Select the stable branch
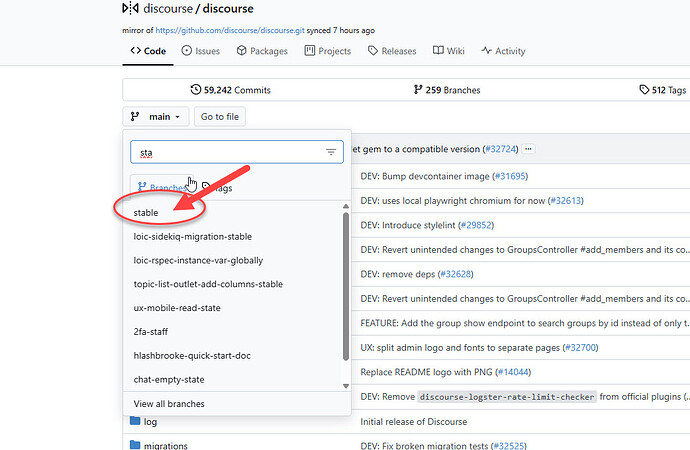Viewport: 690px width, 450px height. [146, 213]
